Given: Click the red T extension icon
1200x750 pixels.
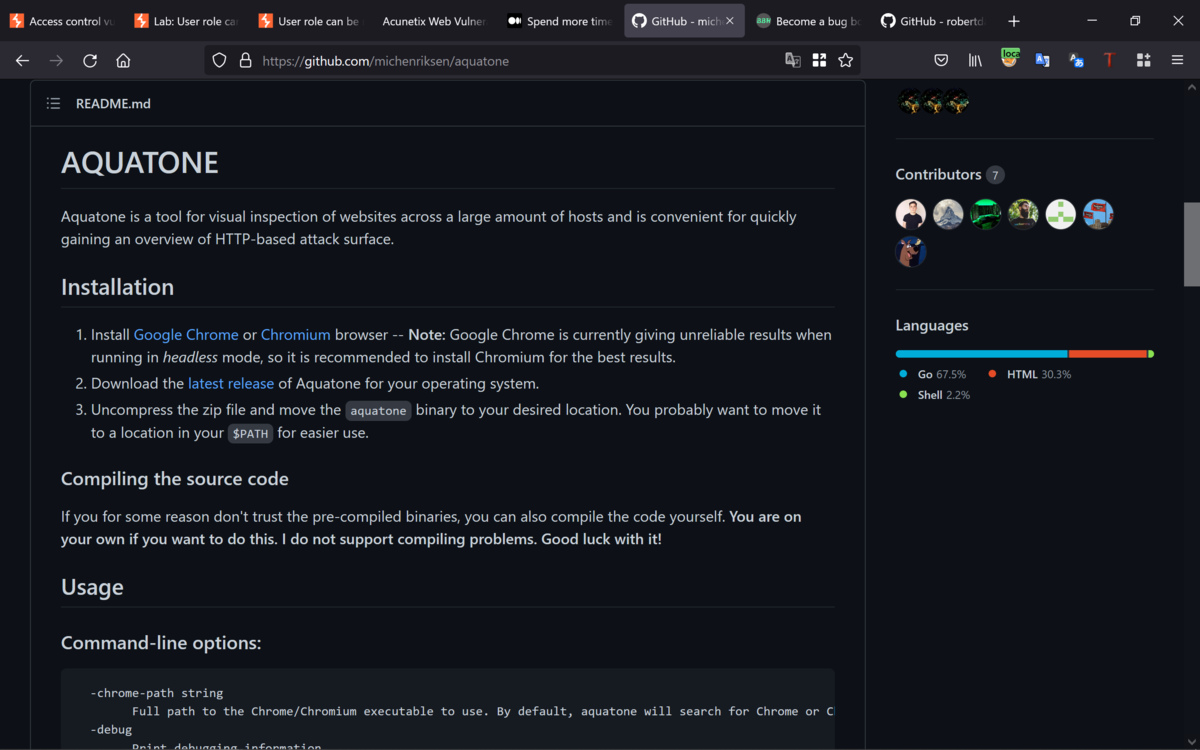Looking at the screenshot, I should pyautogui.click(x=1109, y=61).
